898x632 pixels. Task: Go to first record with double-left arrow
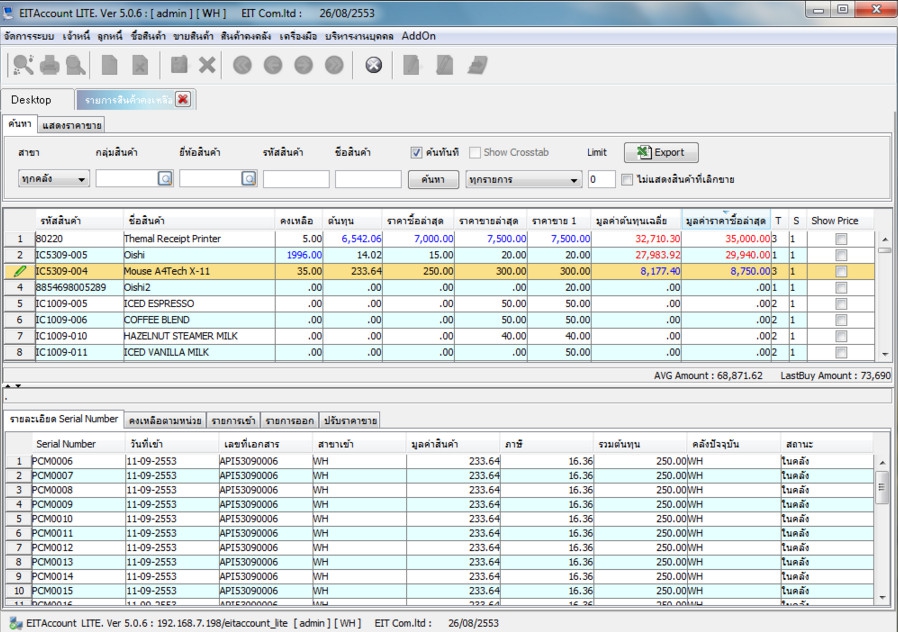(242, 65)
